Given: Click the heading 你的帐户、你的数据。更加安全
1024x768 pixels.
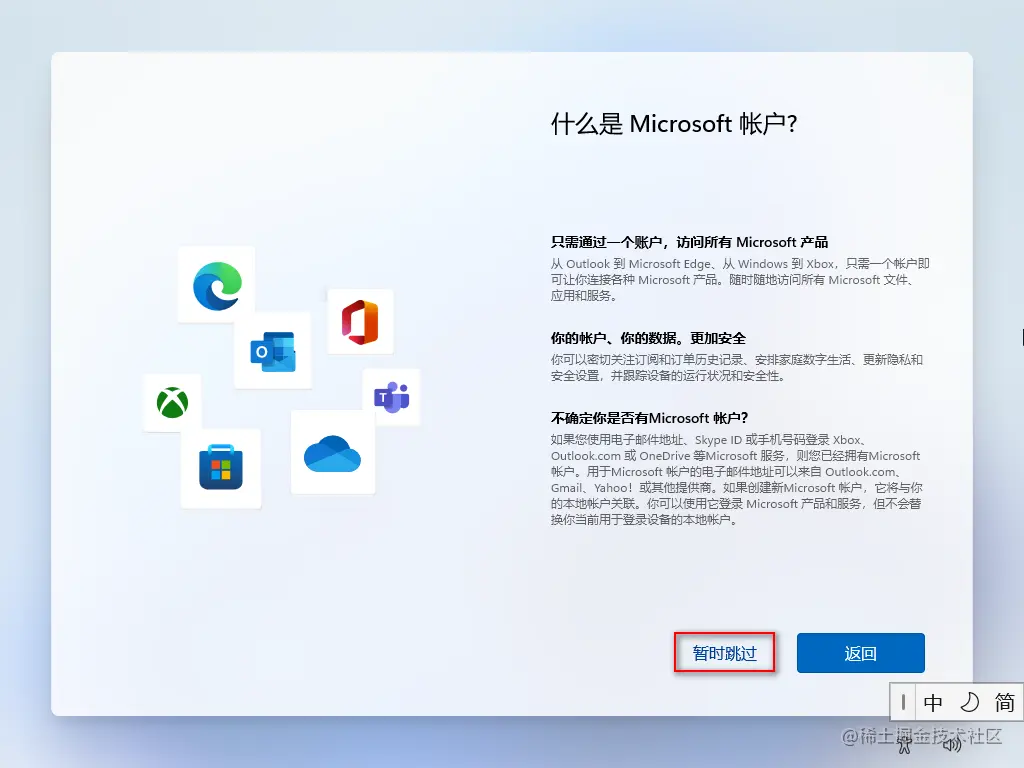Looking at the screenshot, I should tap(648, 338).
